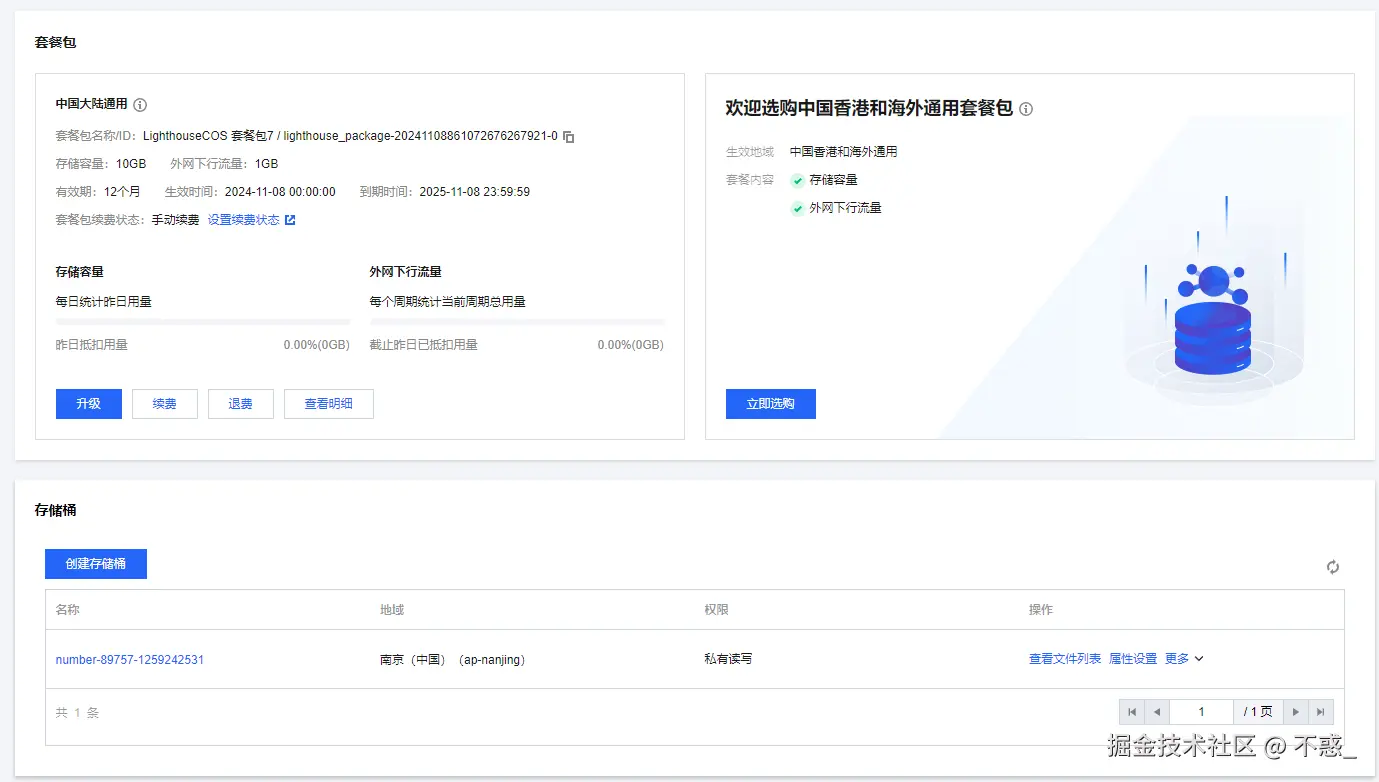This screenshot has height=782, width=1379.
Task: Open bucket number-89757-1259242531 details
Action: pos(130,659)
